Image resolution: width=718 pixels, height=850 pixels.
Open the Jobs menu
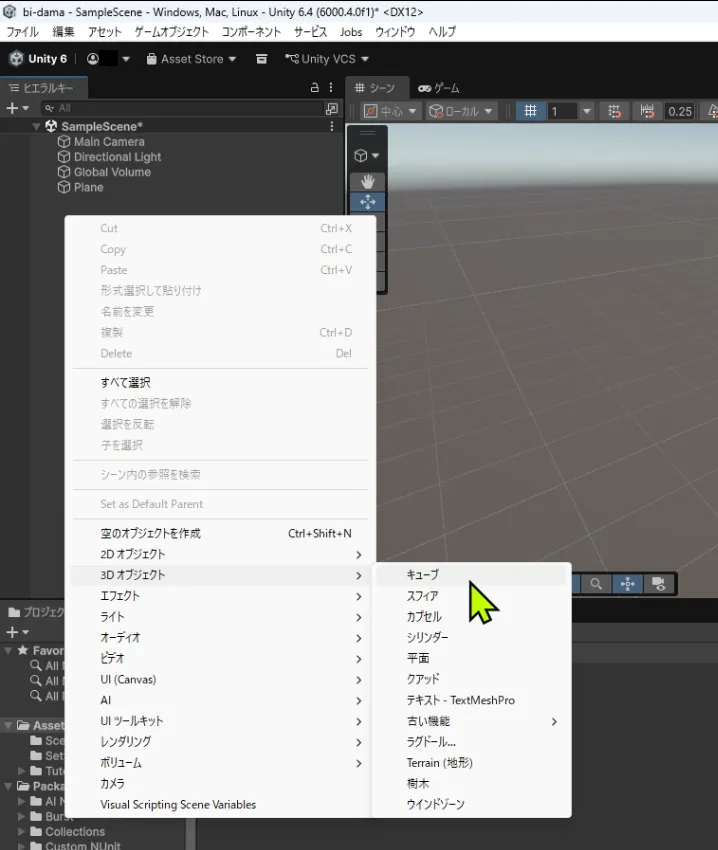click(x=351, y=32)
